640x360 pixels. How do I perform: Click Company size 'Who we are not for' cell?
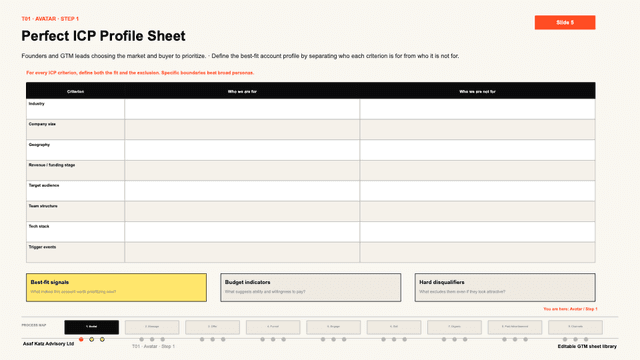[478, 129]
